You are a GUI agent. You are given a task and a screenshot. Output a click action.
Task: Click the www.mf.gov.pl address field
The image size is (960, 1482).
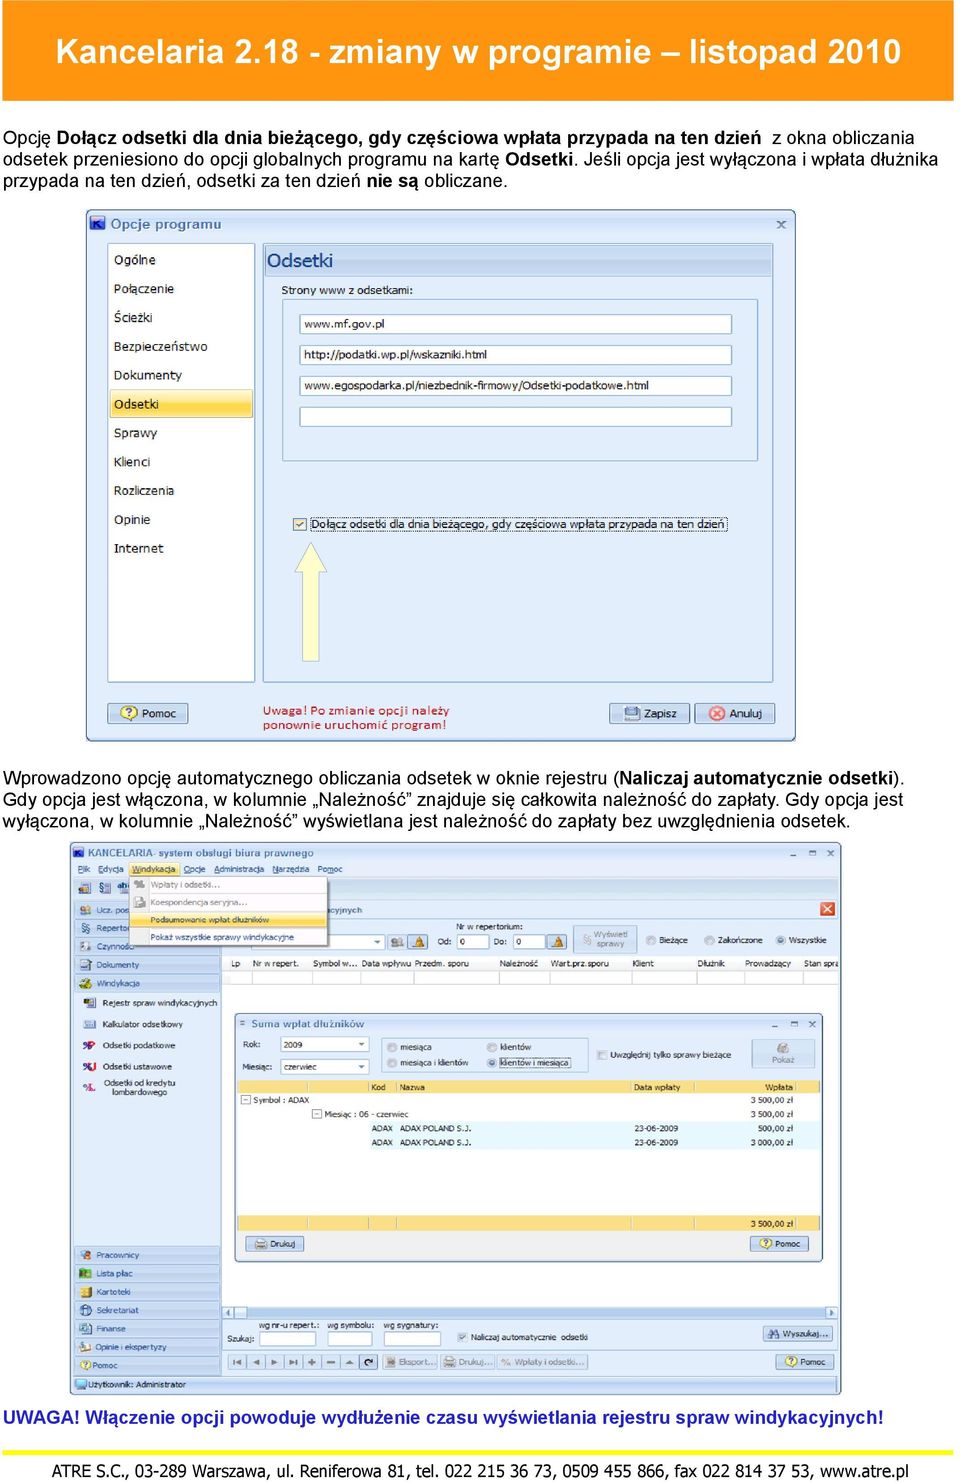pos(516,324)
